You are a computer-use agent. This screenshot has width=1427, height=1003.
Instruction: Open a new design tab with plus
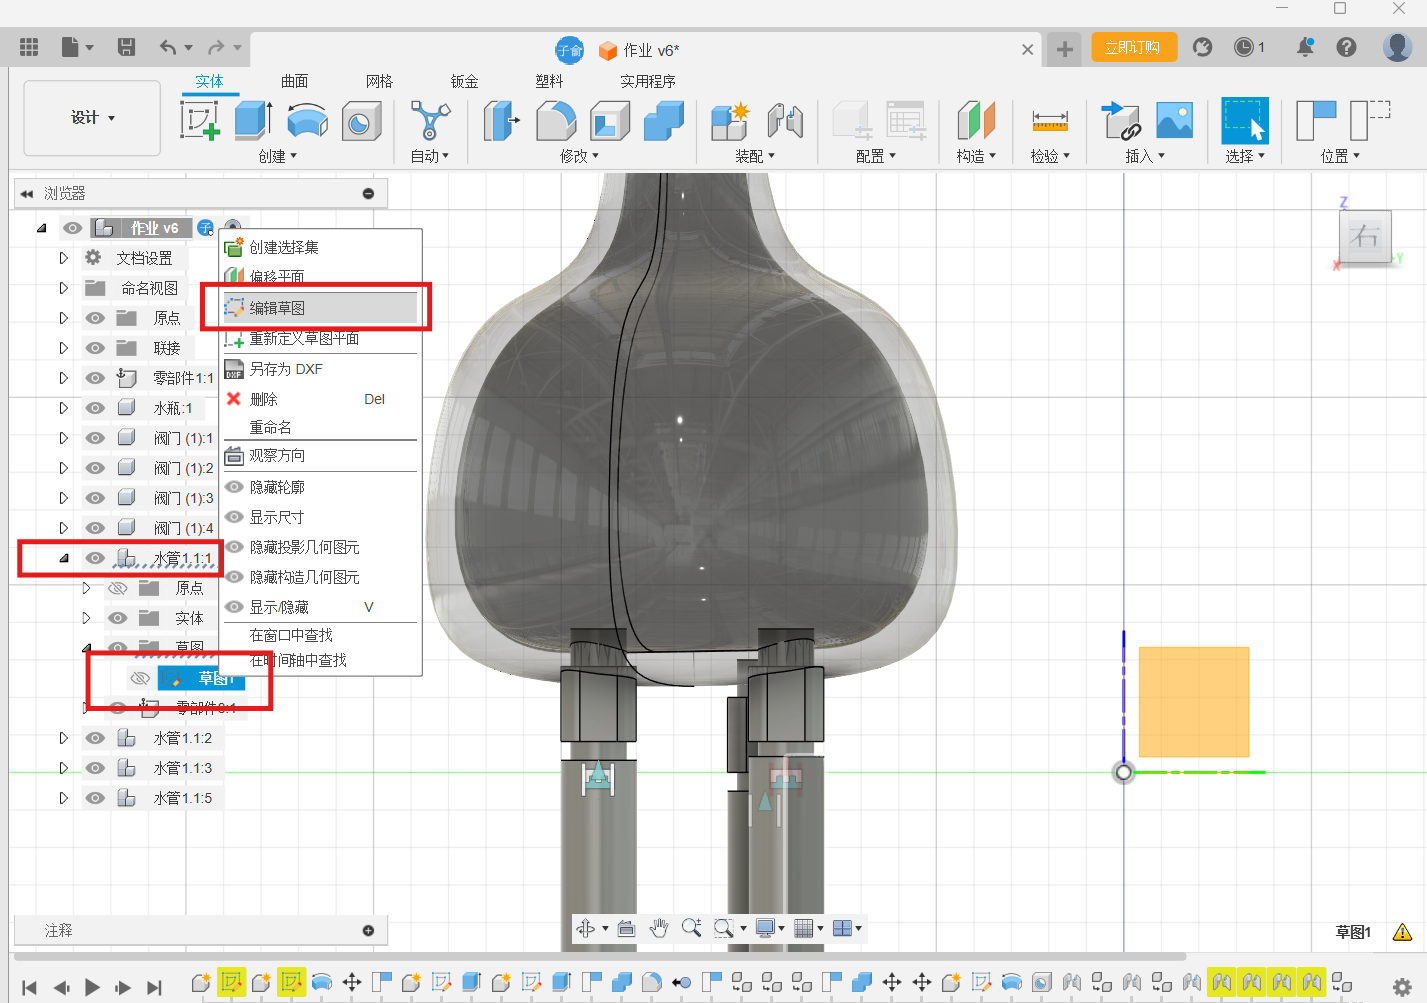click(x=1065, y=48)
